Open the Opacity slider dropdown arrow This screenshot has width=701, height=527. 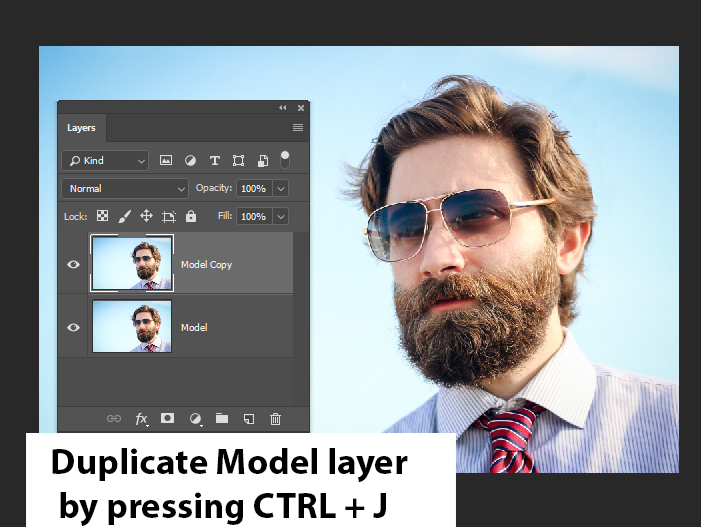pyautogui.click(x=281, y=189)
